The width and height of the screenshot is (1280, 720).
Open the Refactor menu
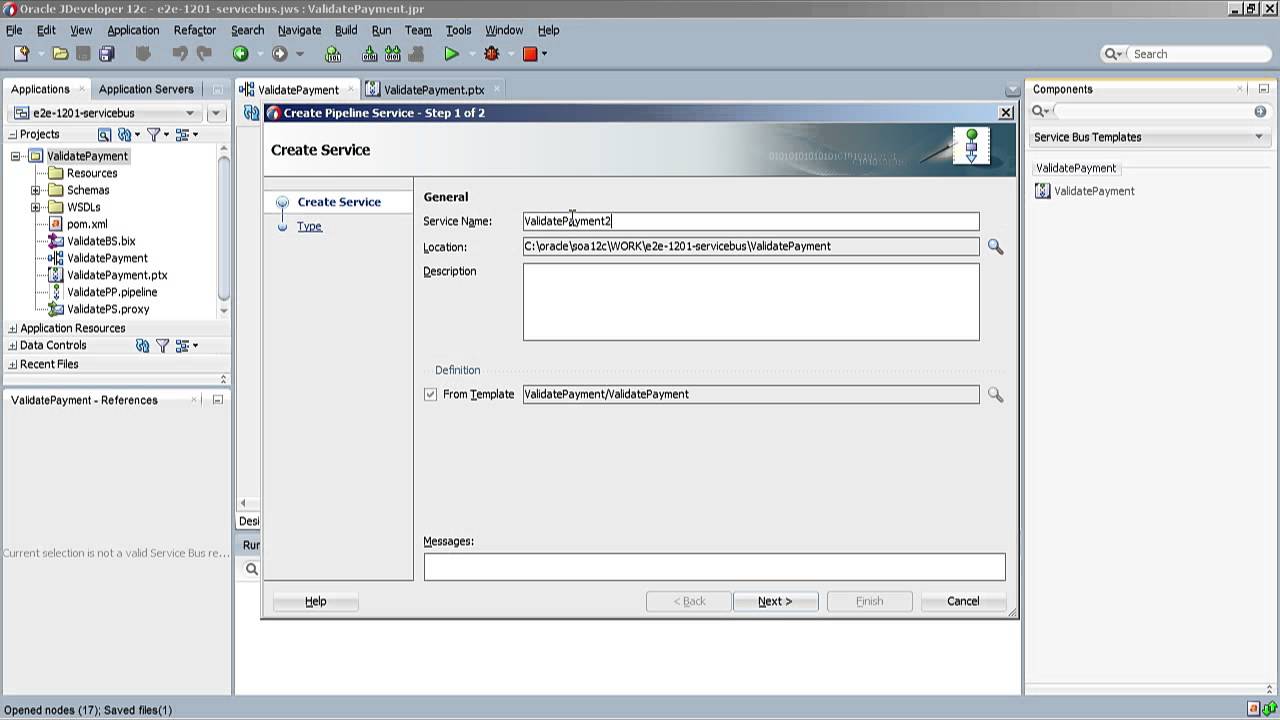[195, 30]
